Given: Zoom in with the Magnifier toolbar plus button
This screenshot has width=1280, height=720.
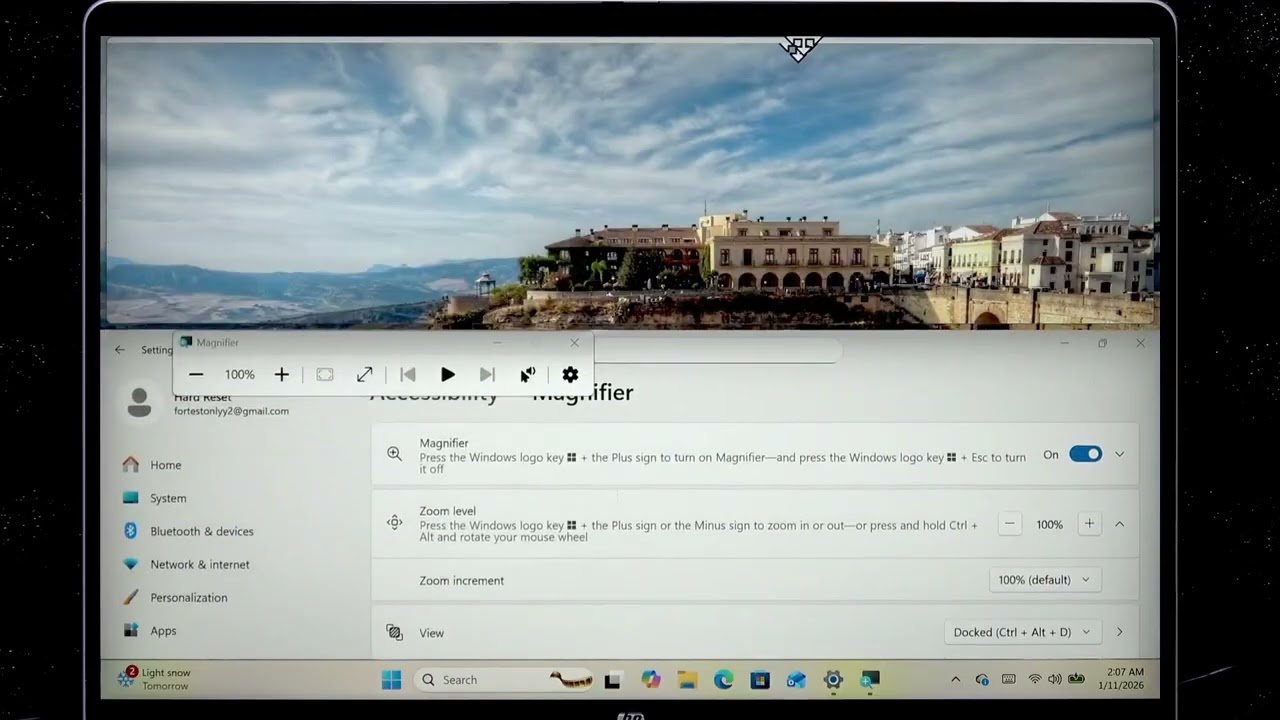Looking at the screenshot, I should (x=281, y=374).
